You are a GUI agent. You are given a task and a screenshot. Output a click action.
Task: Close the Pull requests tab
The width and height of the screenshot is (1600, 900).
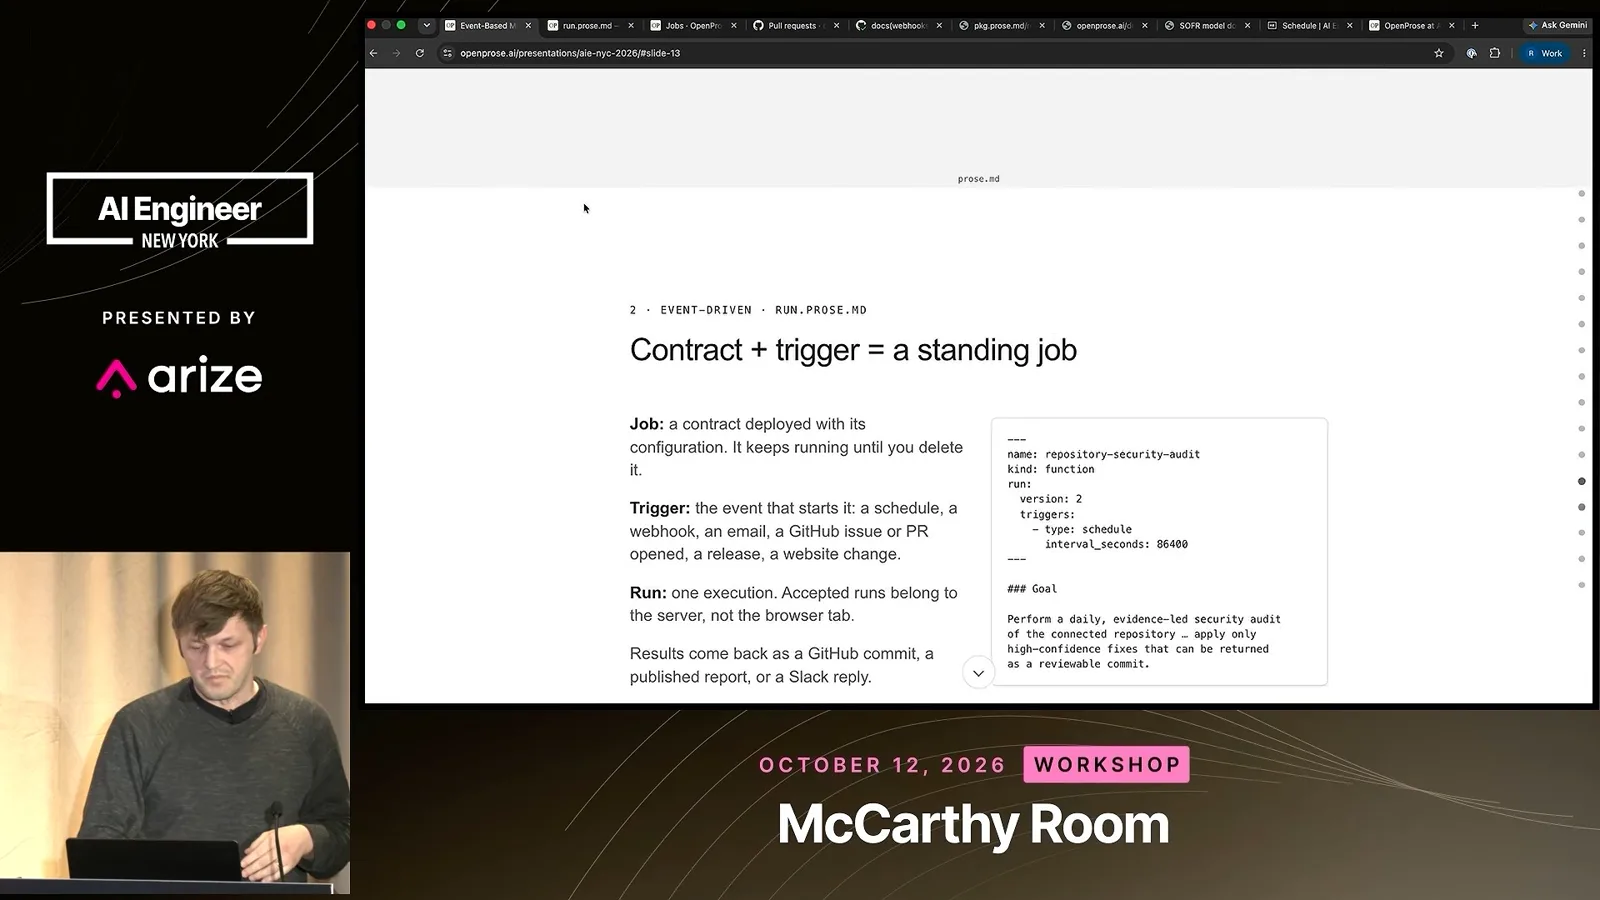837,26
